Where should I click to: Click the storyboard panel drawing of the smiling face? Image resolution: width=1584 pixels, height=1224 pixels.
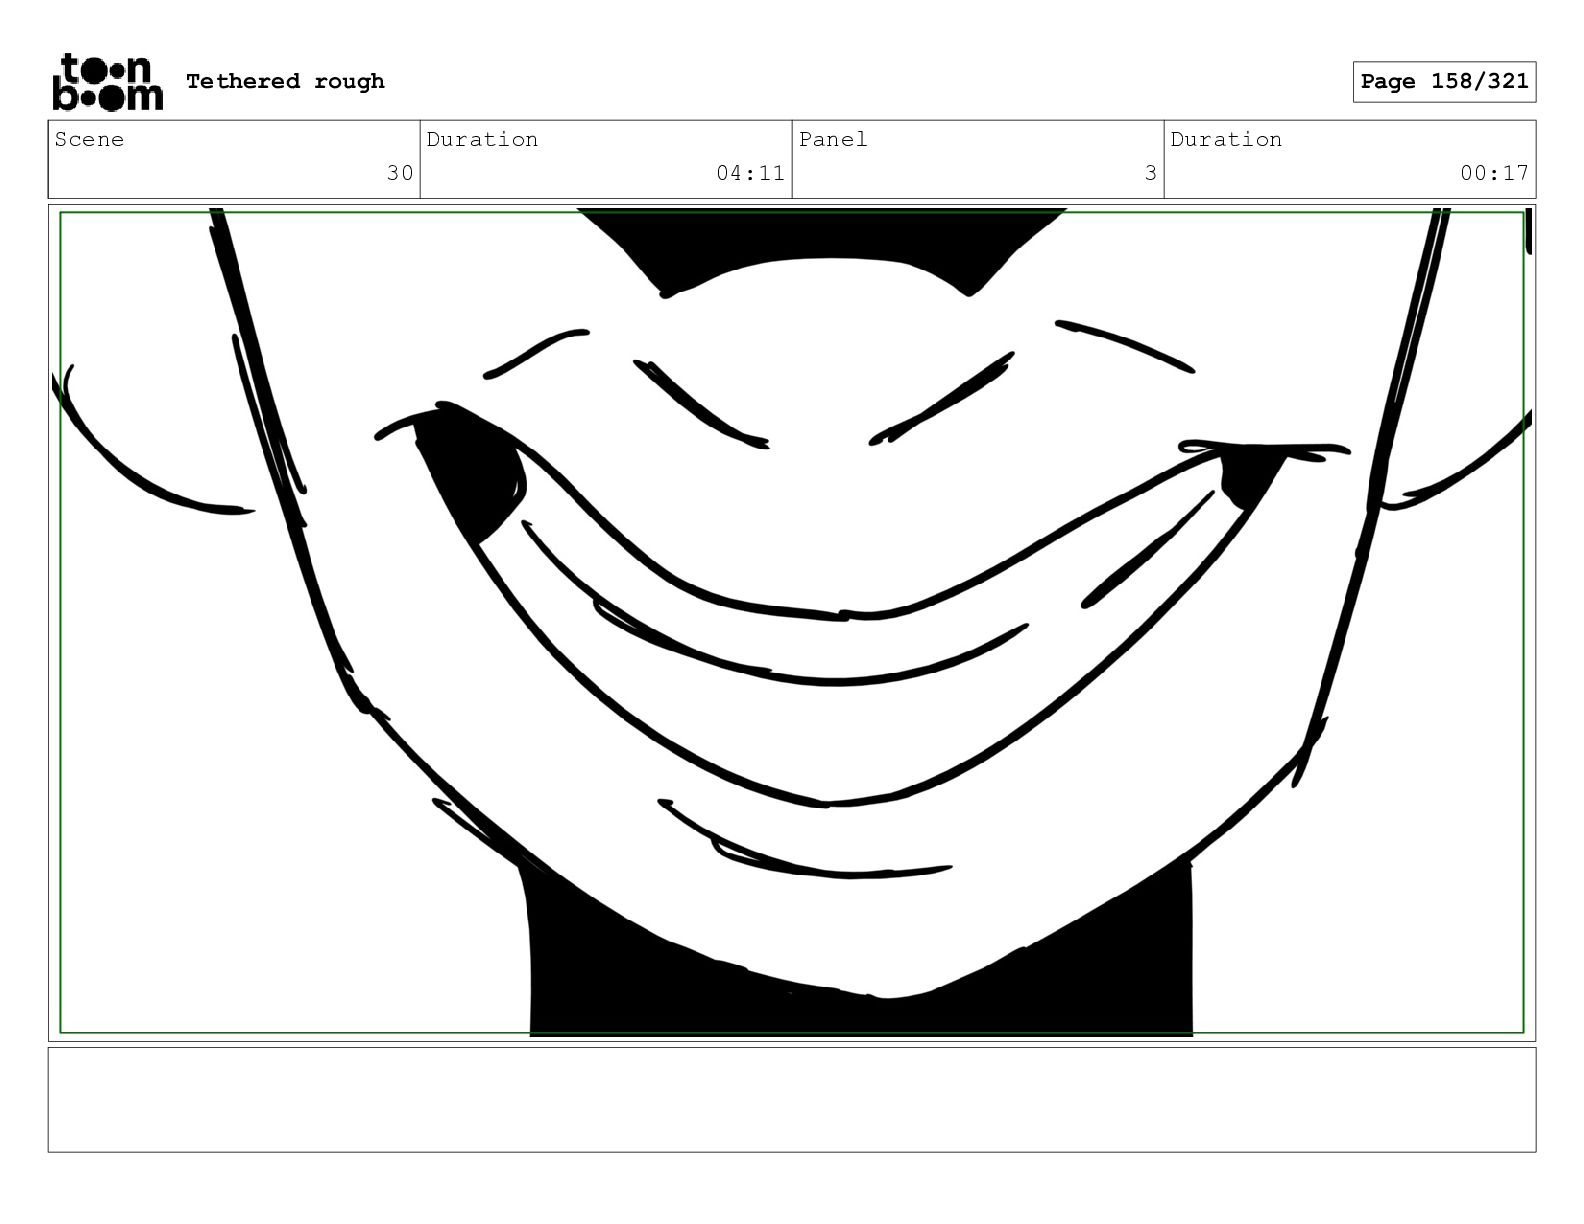pyautogui.click(x=792, y=623)
